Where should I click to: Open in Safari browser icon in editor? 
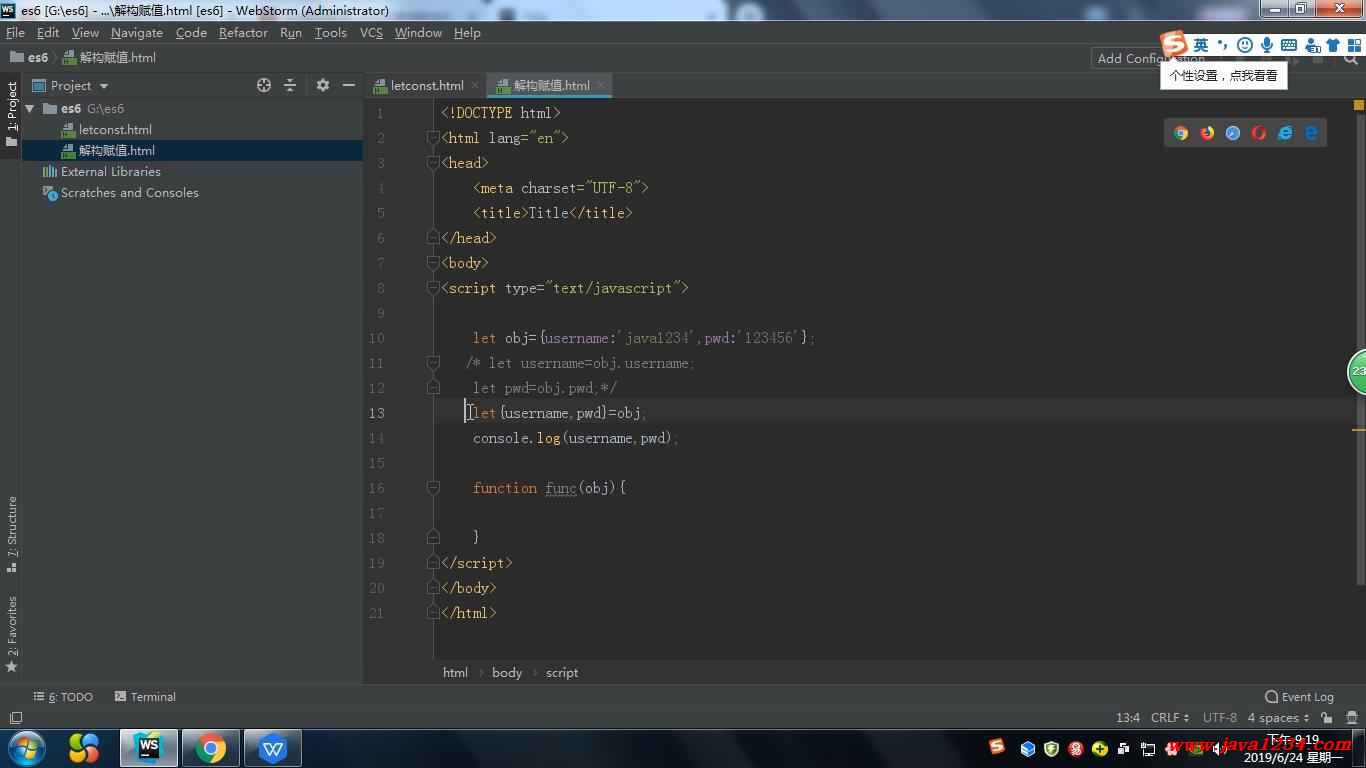click(1233, 132)
